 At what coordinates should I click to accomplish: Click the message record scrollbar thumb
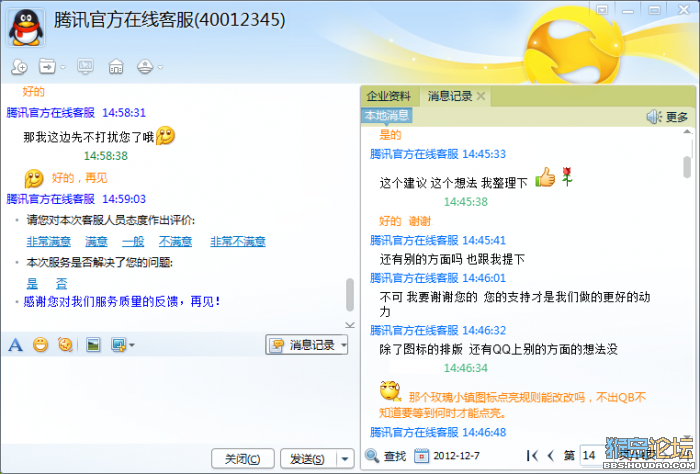tap(687, 167)
